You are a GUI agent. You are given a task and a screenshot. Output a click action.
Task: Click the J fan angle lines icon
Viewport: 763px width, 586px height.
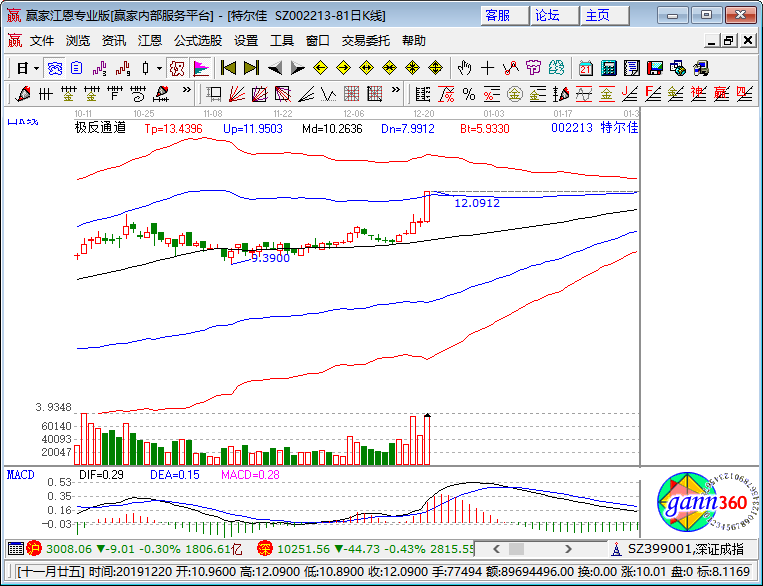click(x=630, y=94)
